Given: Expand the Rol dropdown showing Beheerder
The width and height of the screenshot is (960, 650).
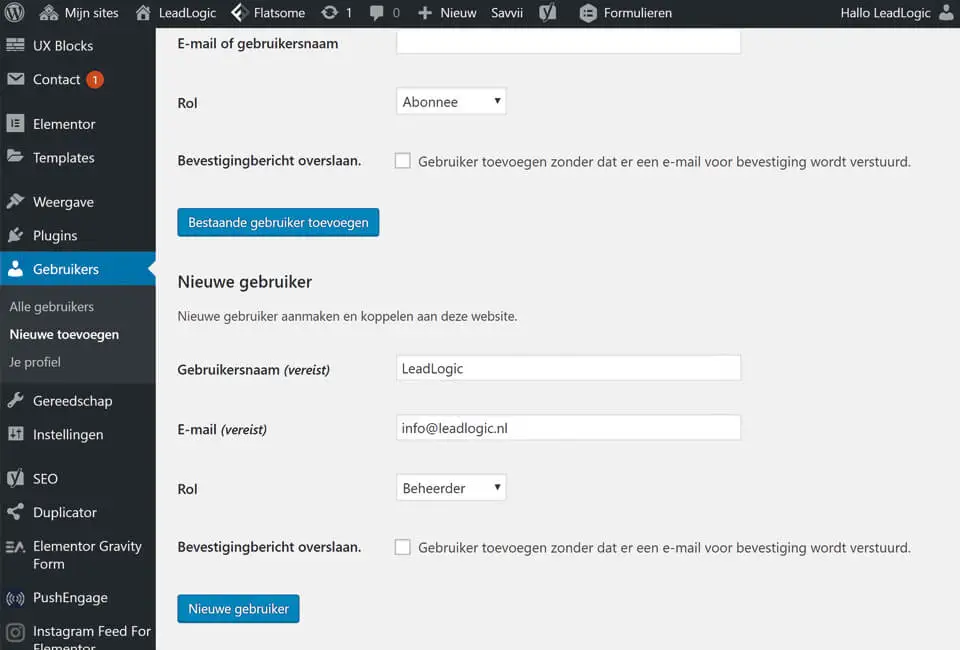Looking at the screenshot, I should [x=451, y=488].
